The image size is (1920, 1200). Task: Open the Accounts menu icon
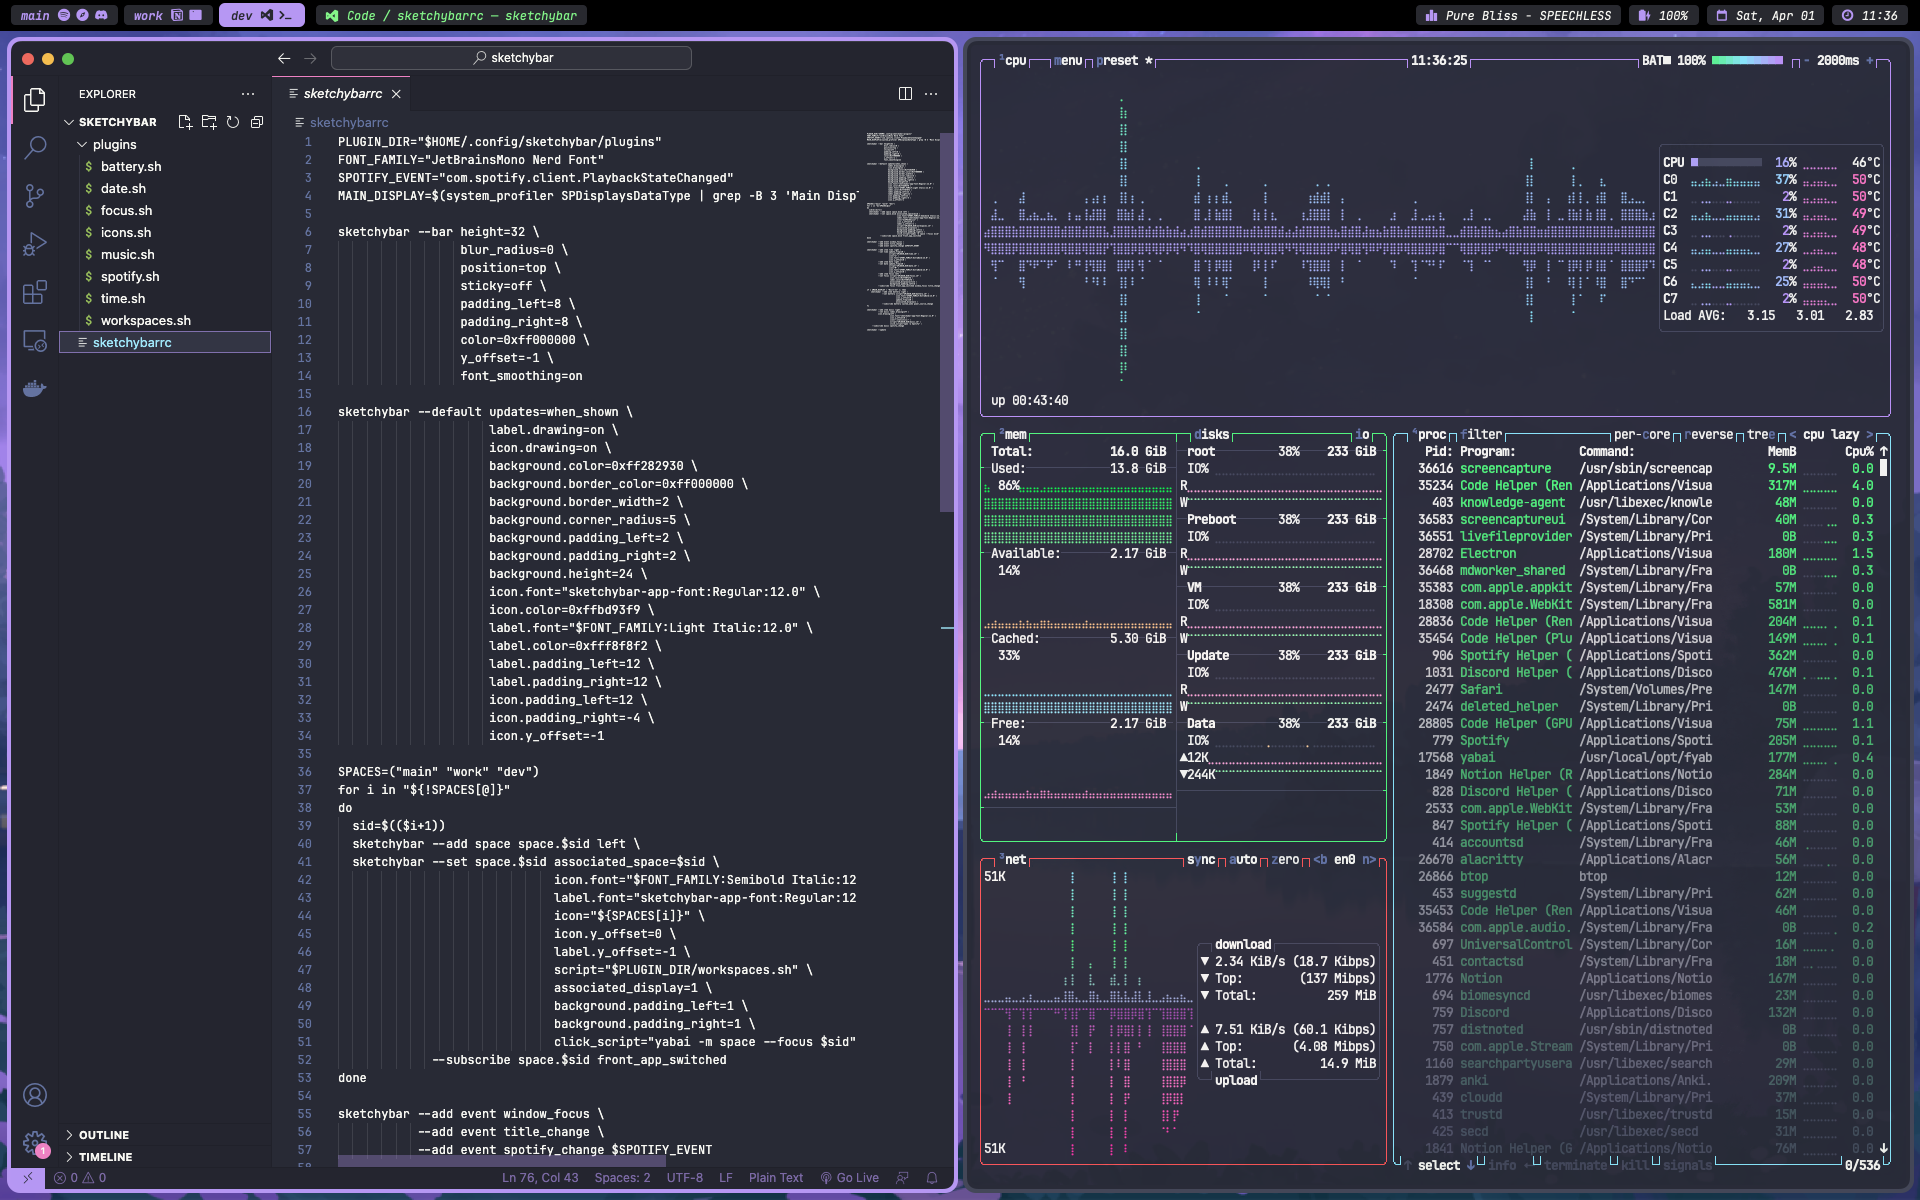click(x=35, y=1095)
